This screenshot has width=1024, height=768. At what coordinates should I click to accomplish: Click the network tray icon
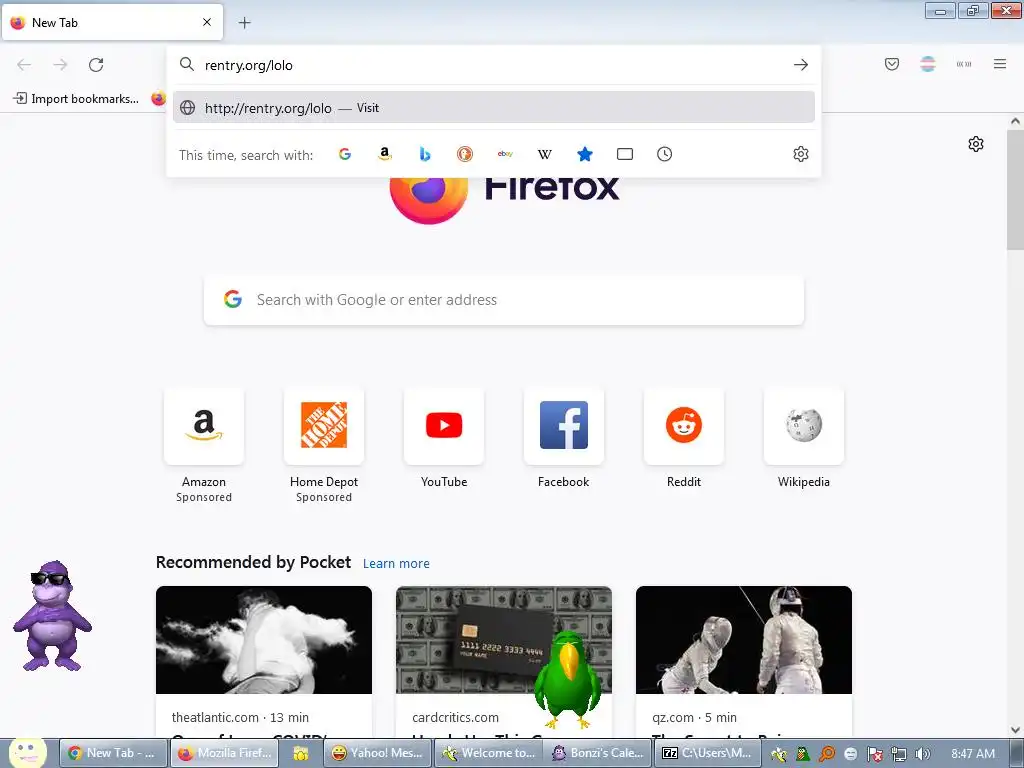coord(899,754)
